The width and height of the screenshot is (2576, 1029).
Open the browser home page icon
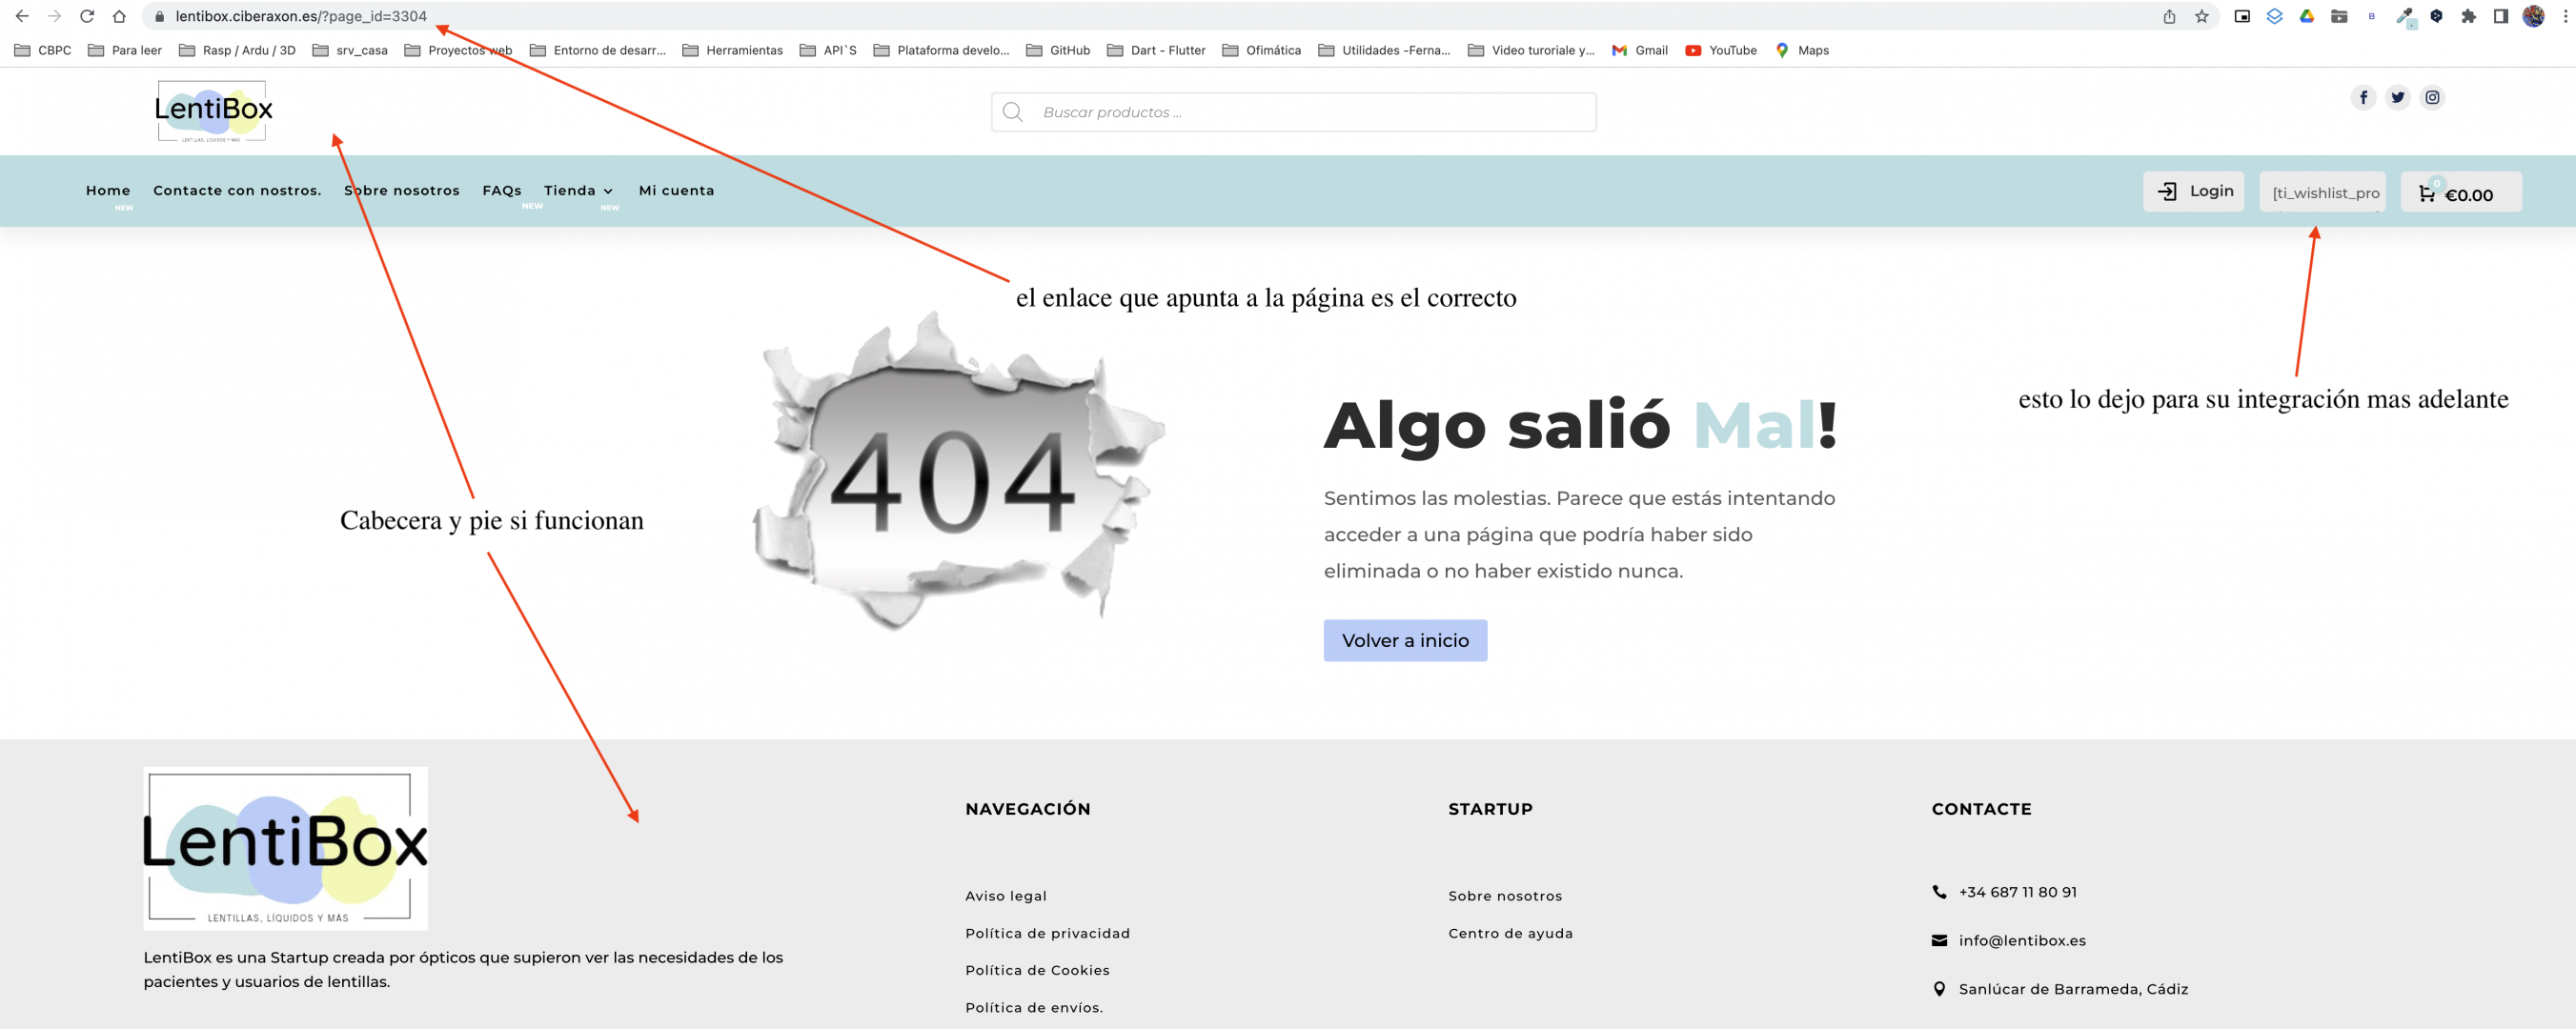tap(119, 16)
